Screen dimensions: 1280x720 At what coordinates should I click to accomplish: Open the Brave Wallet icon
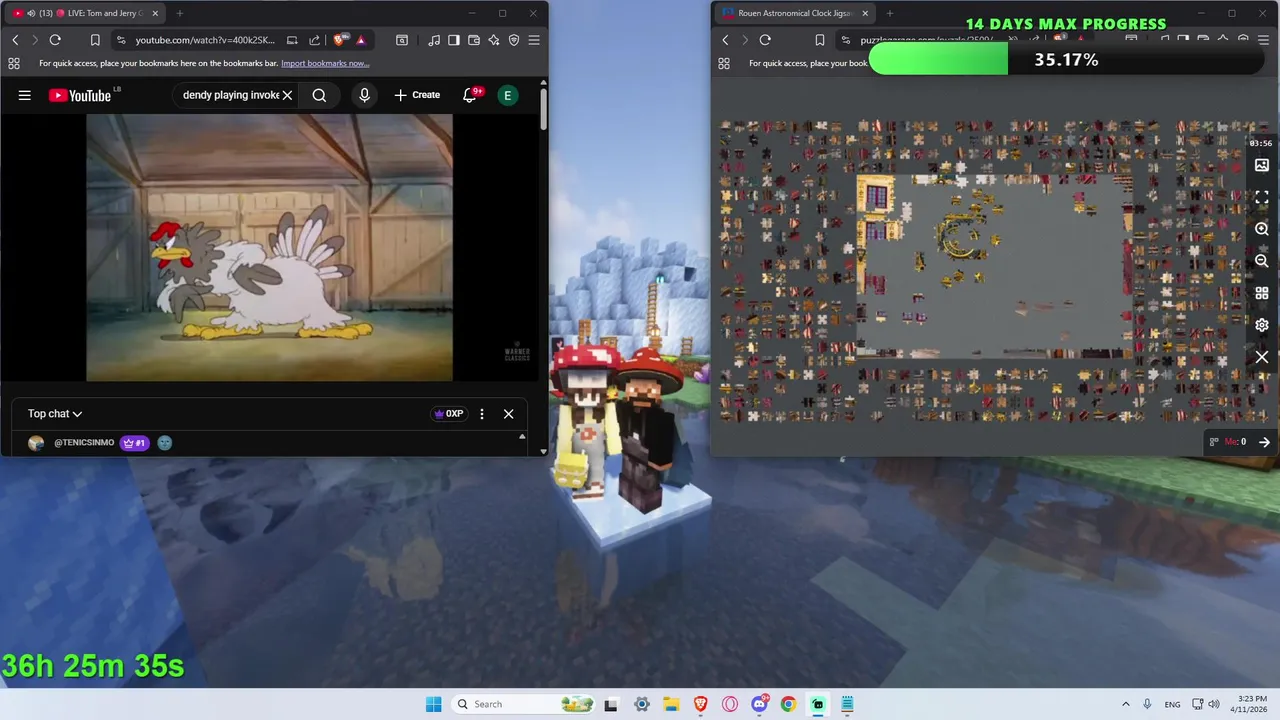[474, 40]
